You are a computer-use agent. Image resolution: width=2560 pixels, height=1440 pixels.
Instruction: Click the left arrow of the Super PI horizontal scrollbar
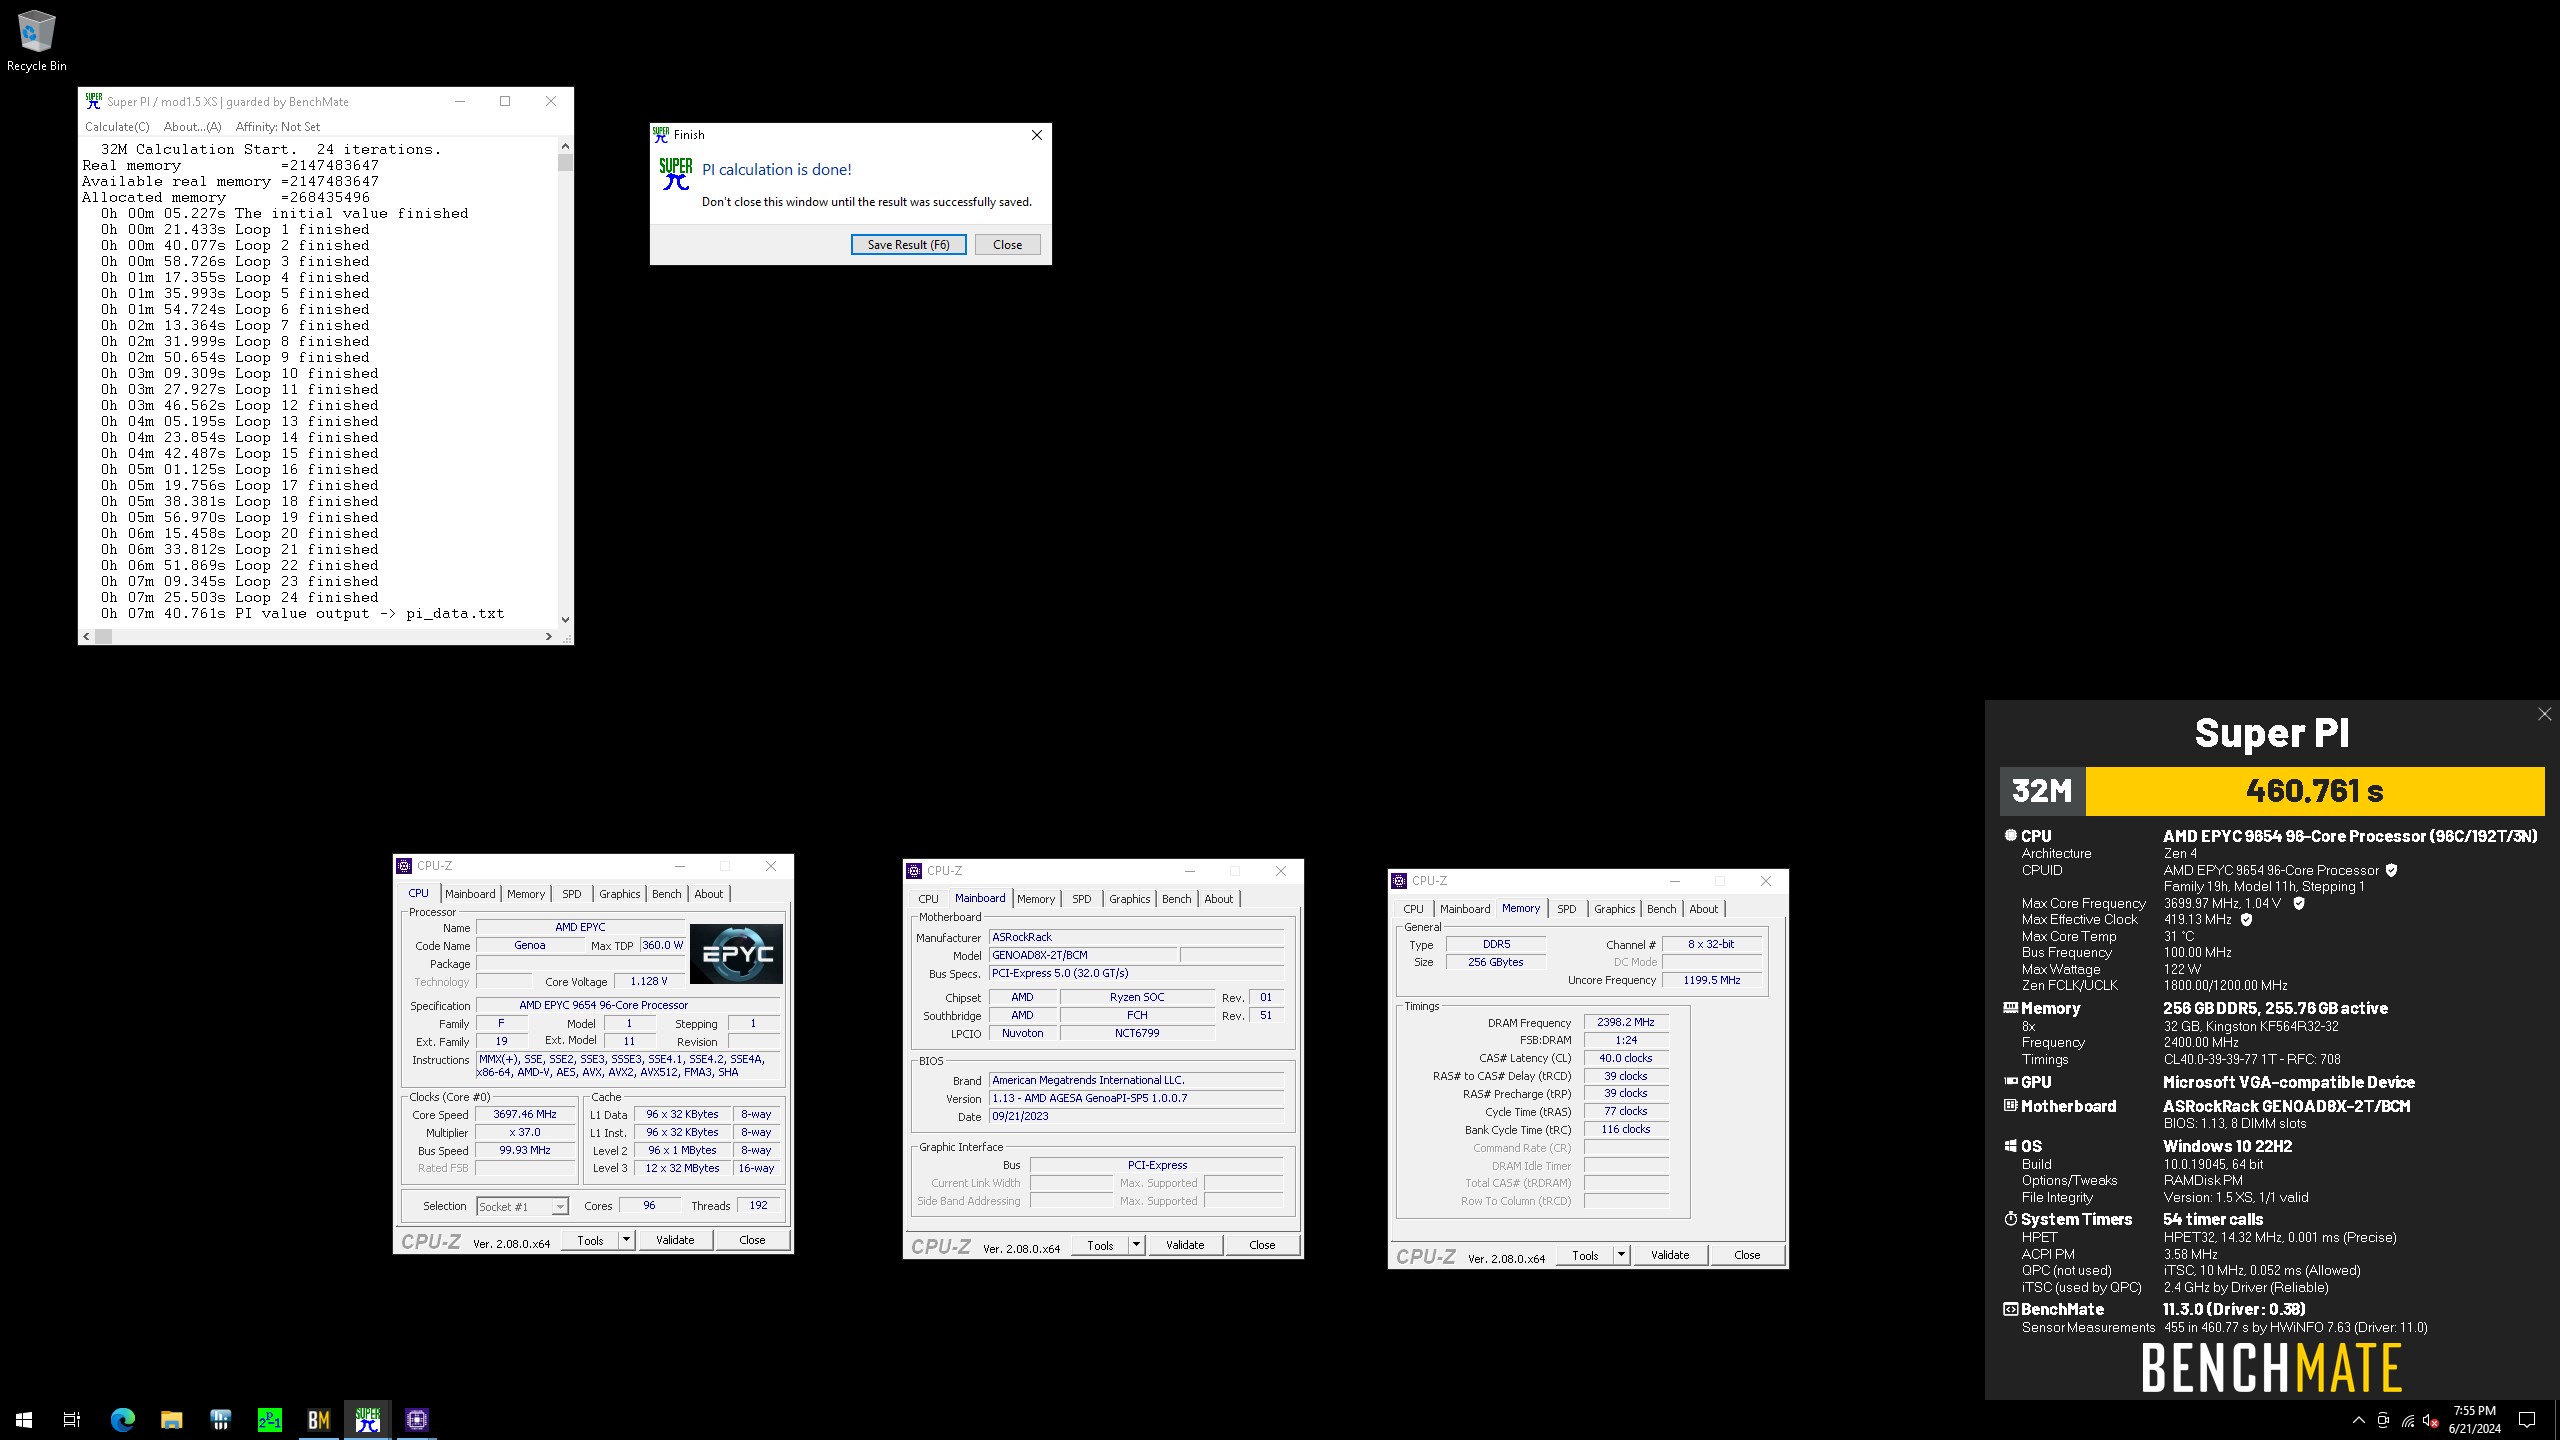point(87,636)
